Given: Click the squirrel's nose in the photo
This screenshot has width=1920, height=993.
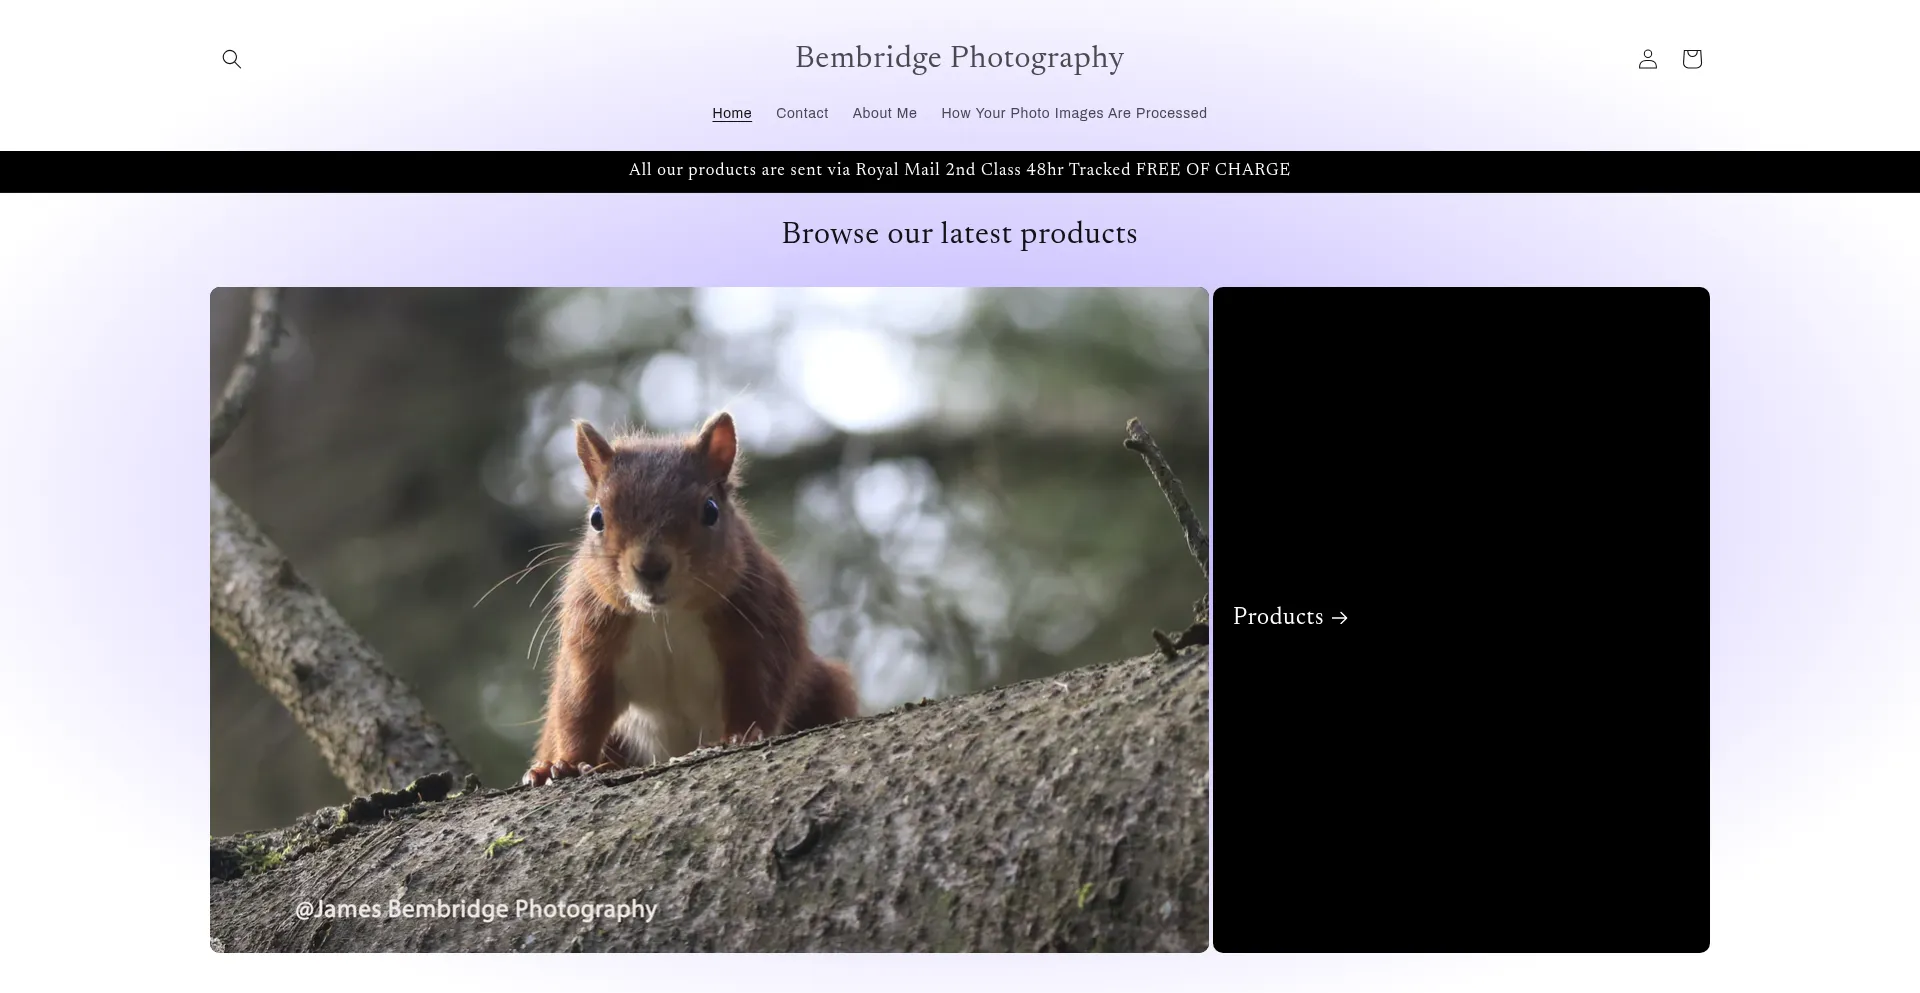Looking at the screenshot, I should coord(651,569).
